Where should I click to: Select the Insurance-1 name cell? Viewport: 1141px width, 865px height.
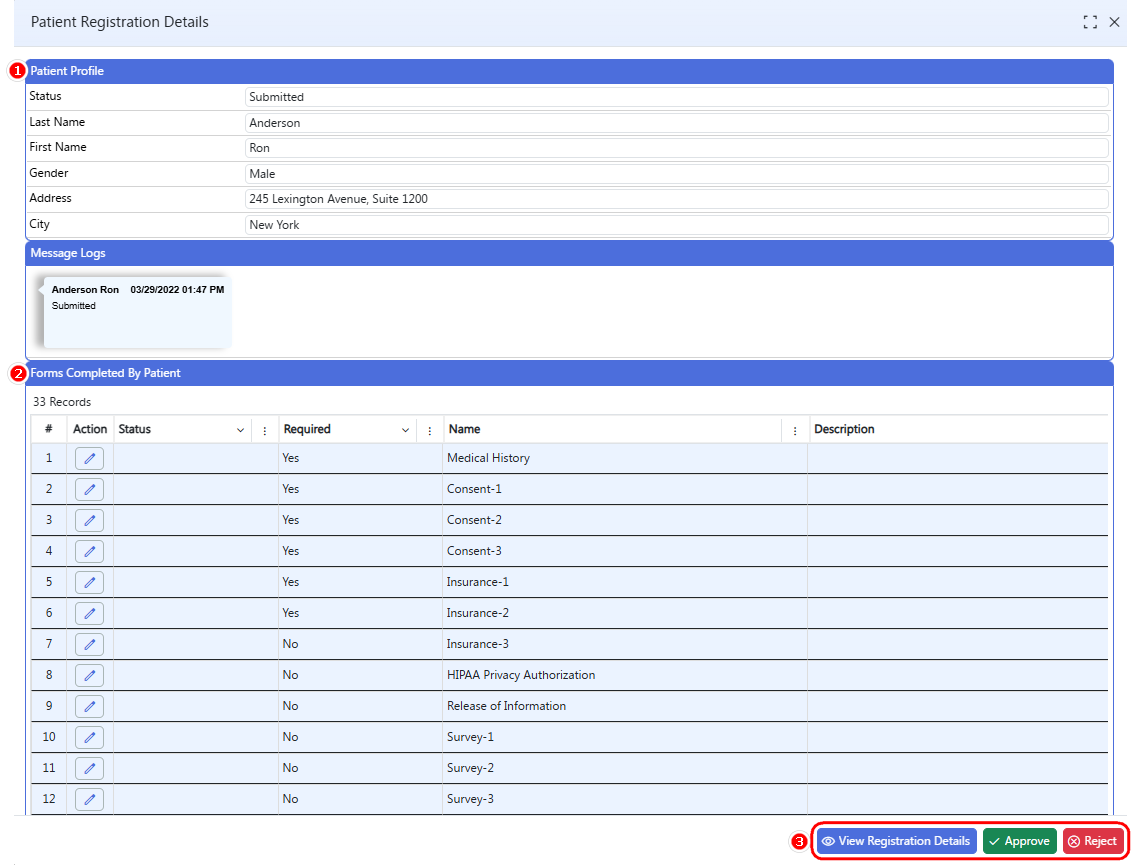coord(624,582)
